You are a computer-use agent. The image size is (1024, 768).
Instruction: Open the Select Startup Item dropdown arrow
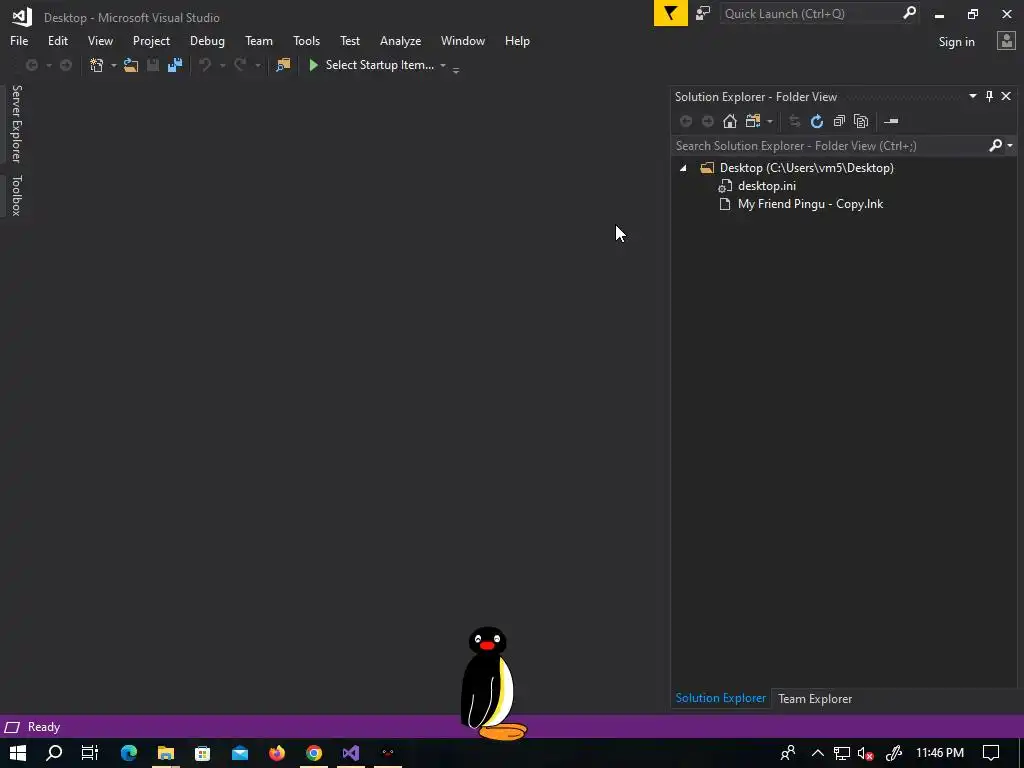pos(443,65)
